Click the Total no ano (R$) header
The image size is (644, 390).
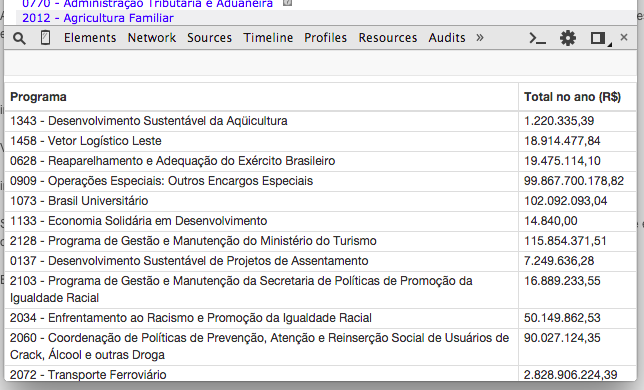572,97
